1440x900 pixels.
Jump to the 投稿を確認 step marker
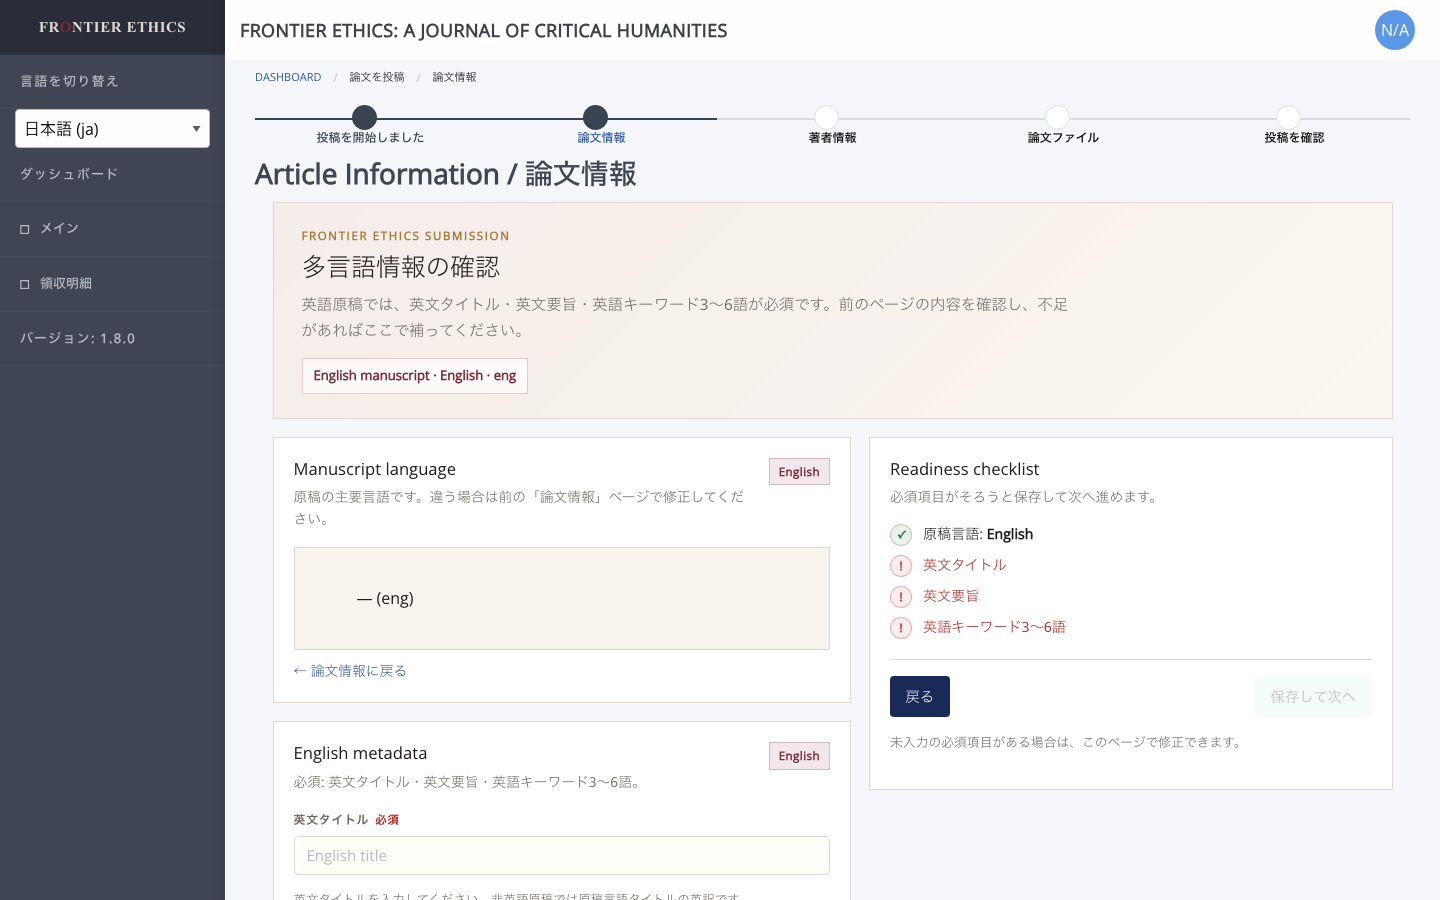coord(1288,117)
